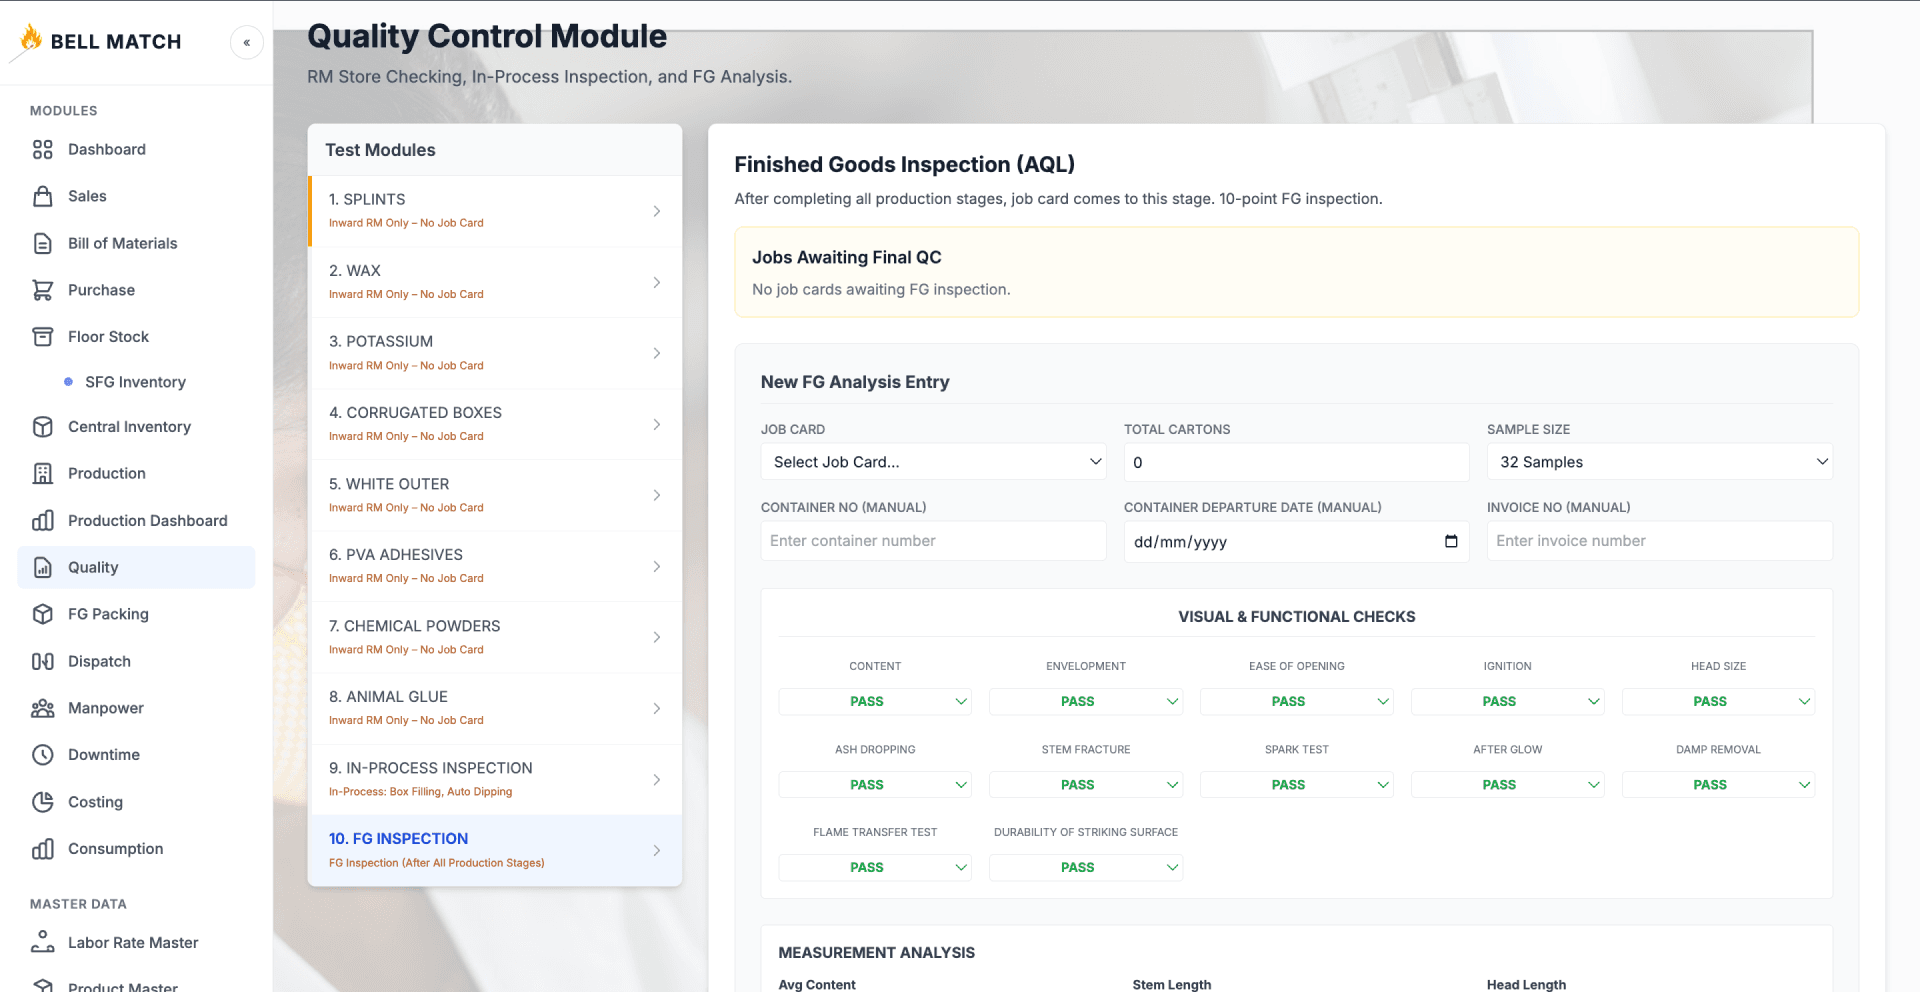Open the DURABILITY OF STRIKING SURFACE dropdown
Screen dimensions: 1920x992
pos(1086,867)
